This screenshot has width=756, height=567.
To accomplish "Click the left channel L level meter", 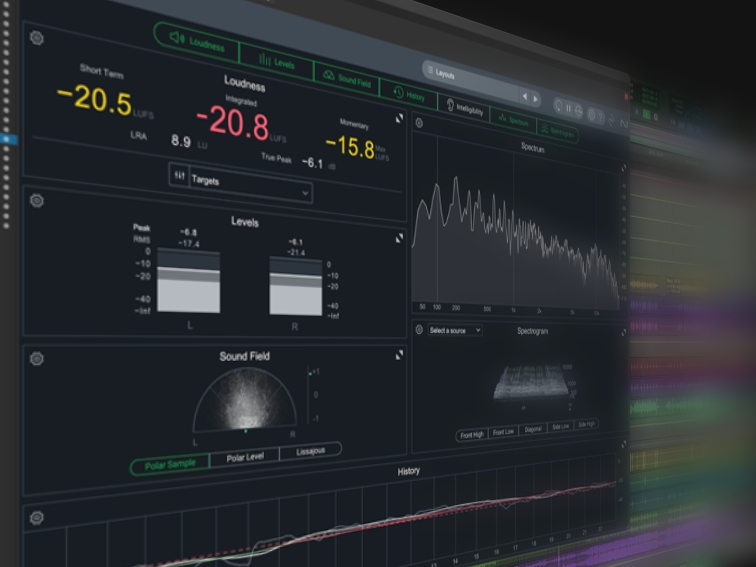I will (x=189, y=281).
